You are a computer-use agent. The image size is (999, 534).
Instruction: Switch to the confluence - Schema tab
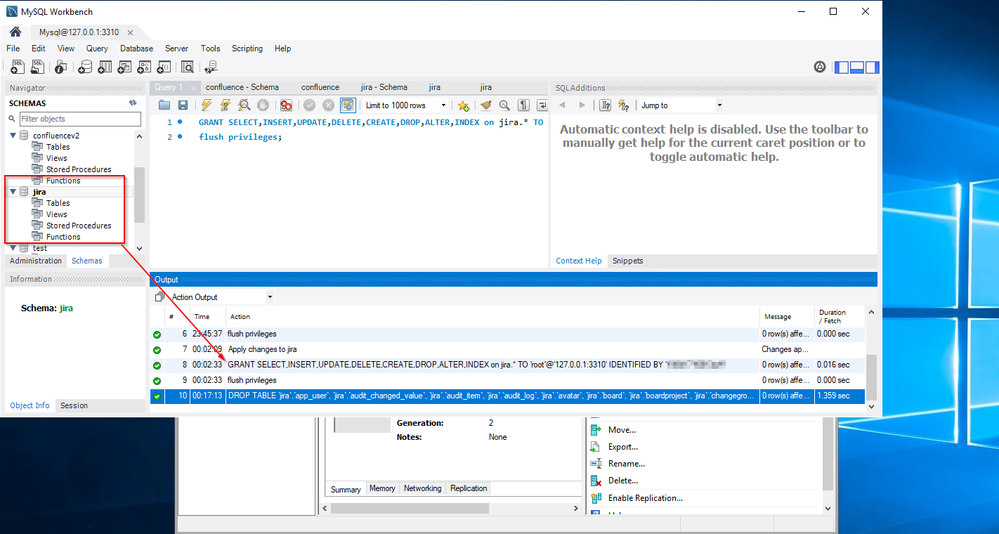pos(242,87)
